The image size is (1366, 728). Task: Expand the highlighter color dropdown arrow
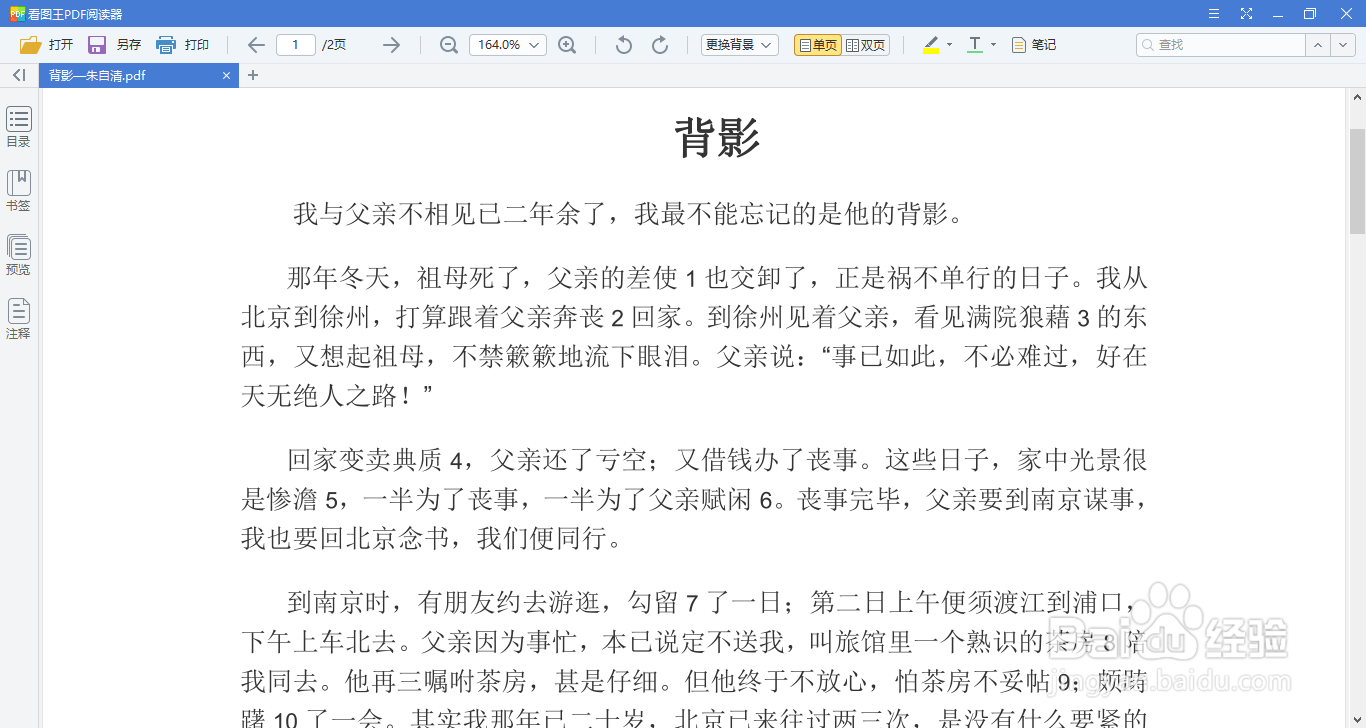(950, 45)
